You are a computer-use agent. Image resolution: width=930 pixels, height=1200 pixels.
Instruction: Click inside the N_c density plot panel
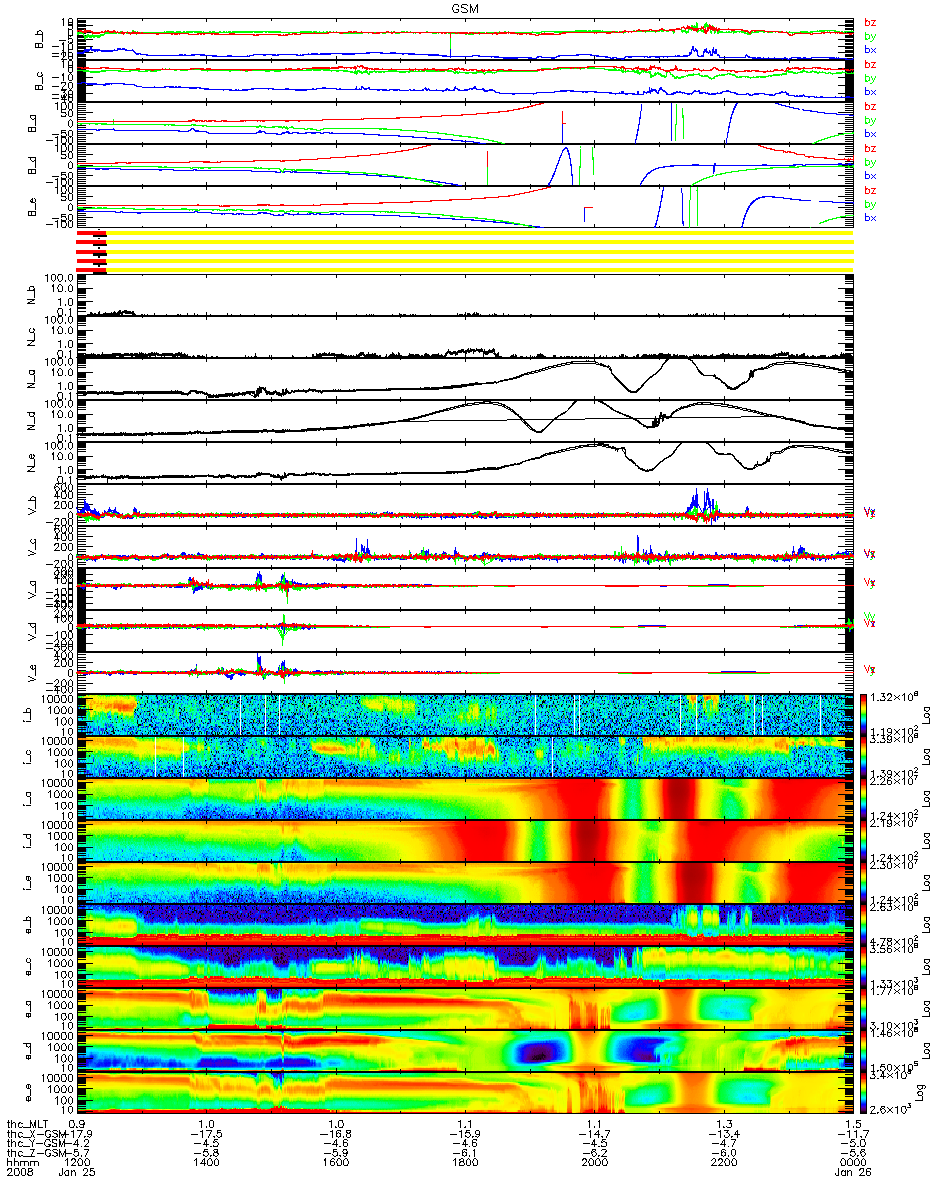point(465,337)
